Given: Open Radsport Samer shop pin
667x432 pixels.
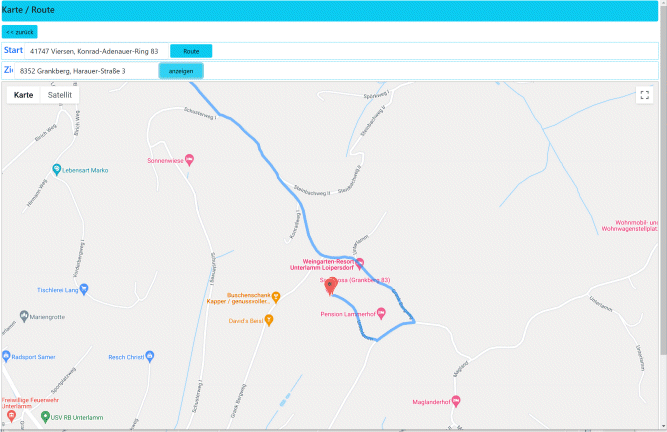Looking at the screenshot, I should 6,356.
